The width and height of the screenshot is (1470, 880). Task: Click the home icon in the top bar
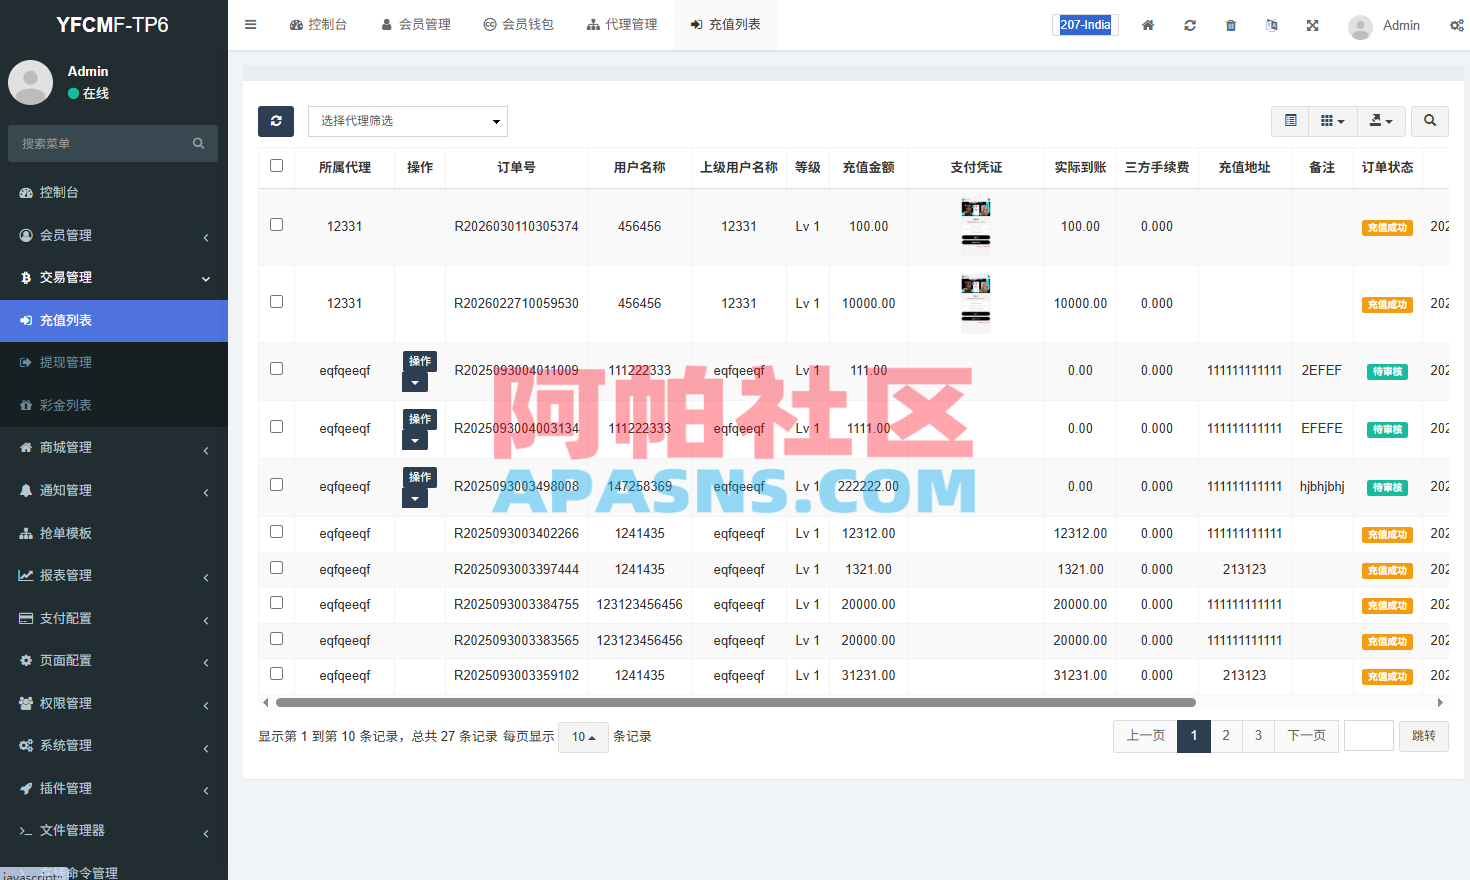pos(1148,25)
